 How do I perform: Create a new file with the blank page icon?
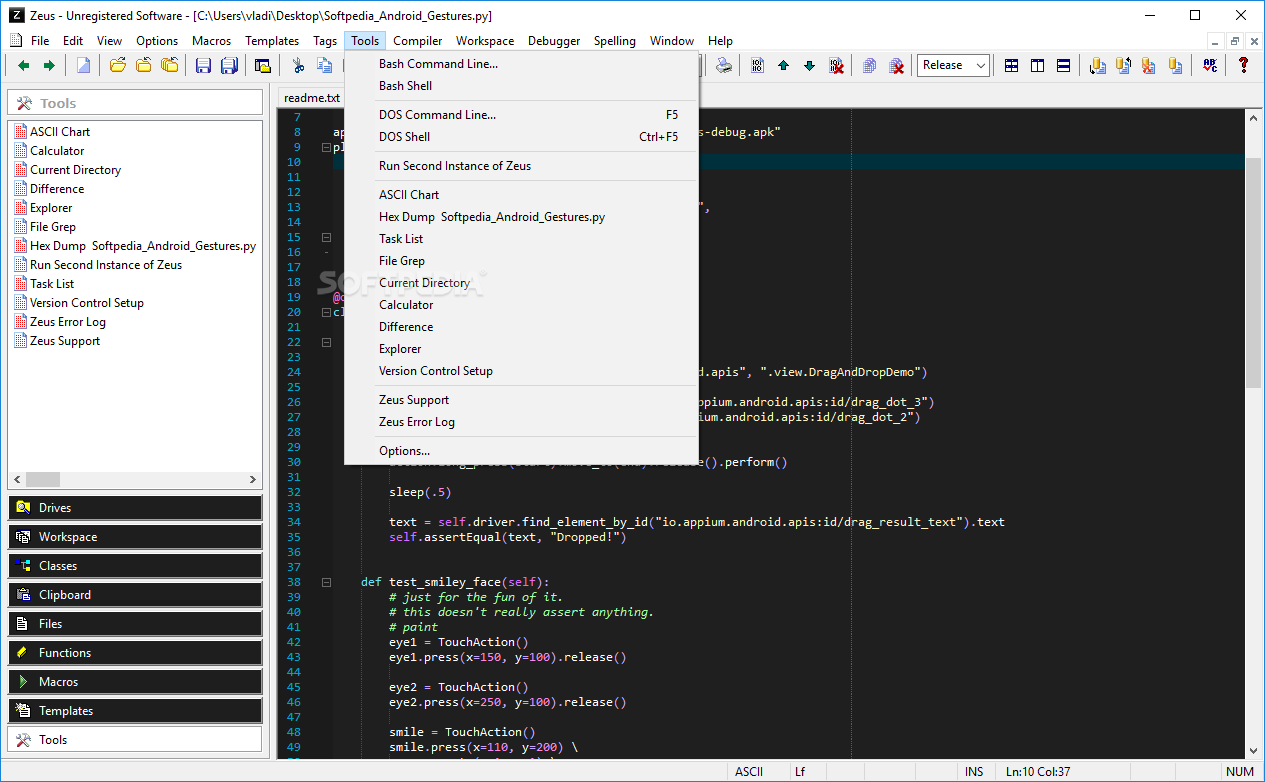click(84, 66)
